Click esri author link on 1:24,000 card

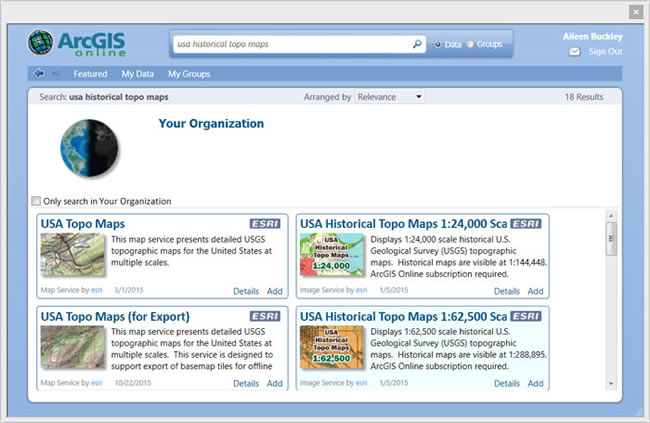pos(361,290)
